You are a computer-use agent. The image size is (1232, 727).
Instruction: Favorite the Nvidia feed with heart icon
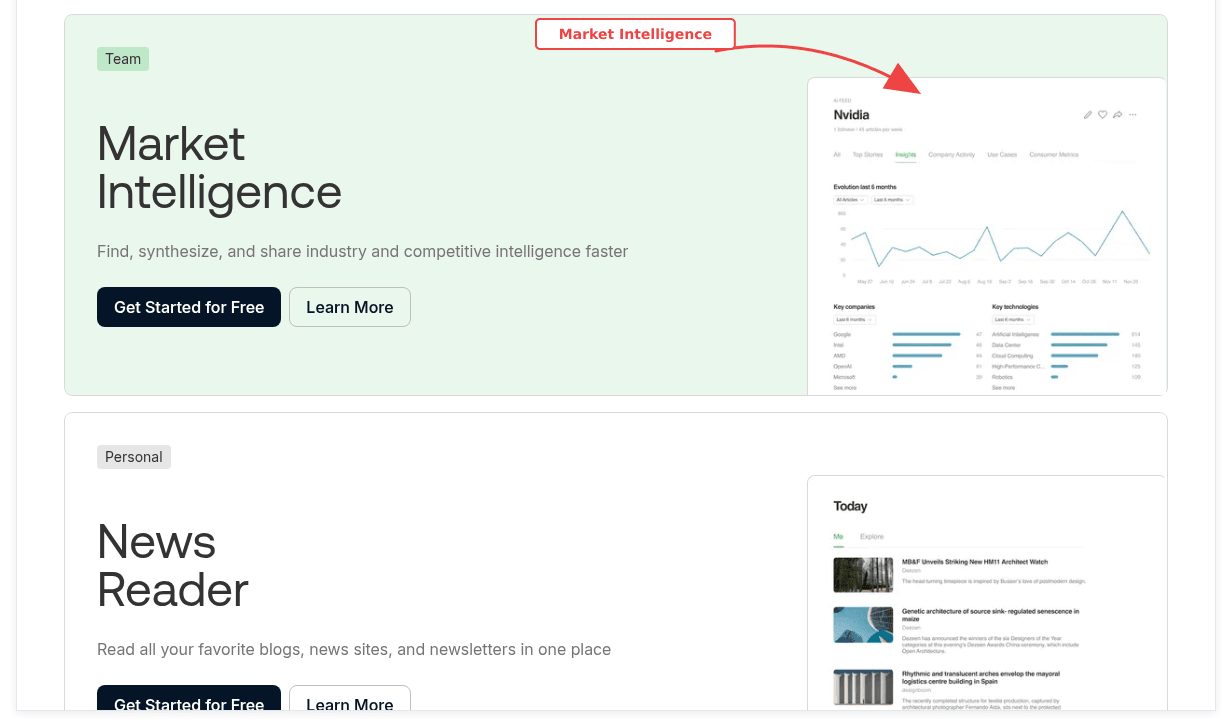pyautogui.click(x=1102, y=115)
